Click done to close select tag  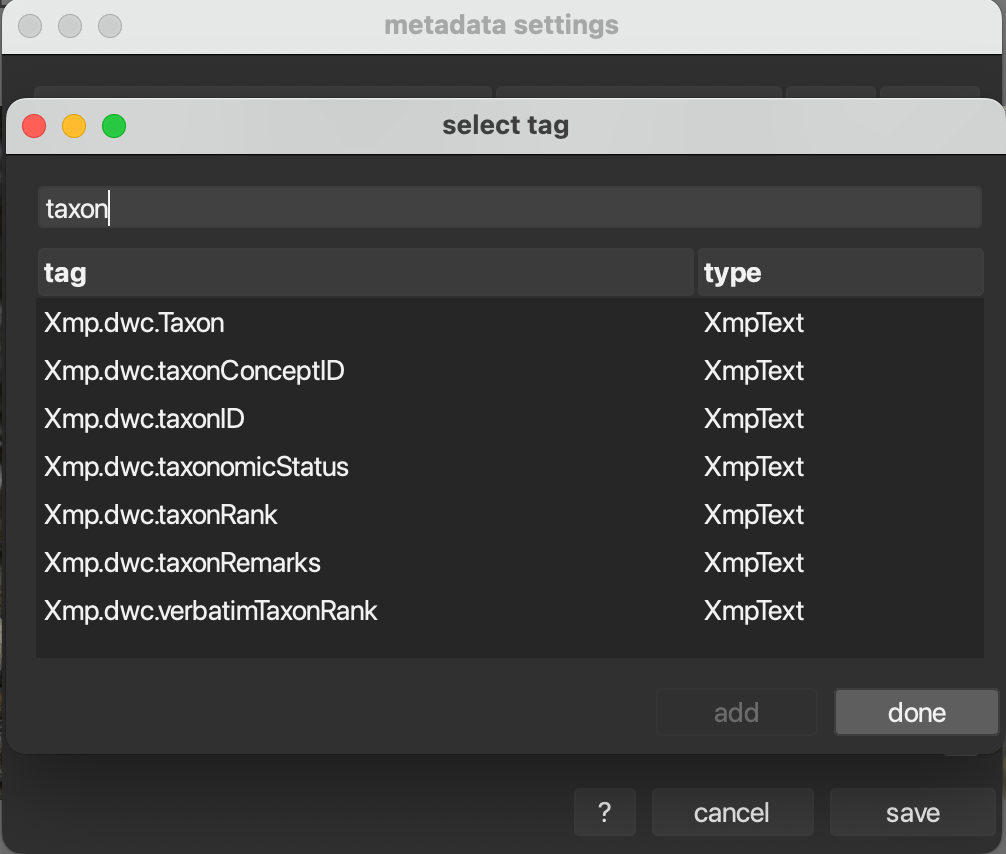[x=916, y=712]
